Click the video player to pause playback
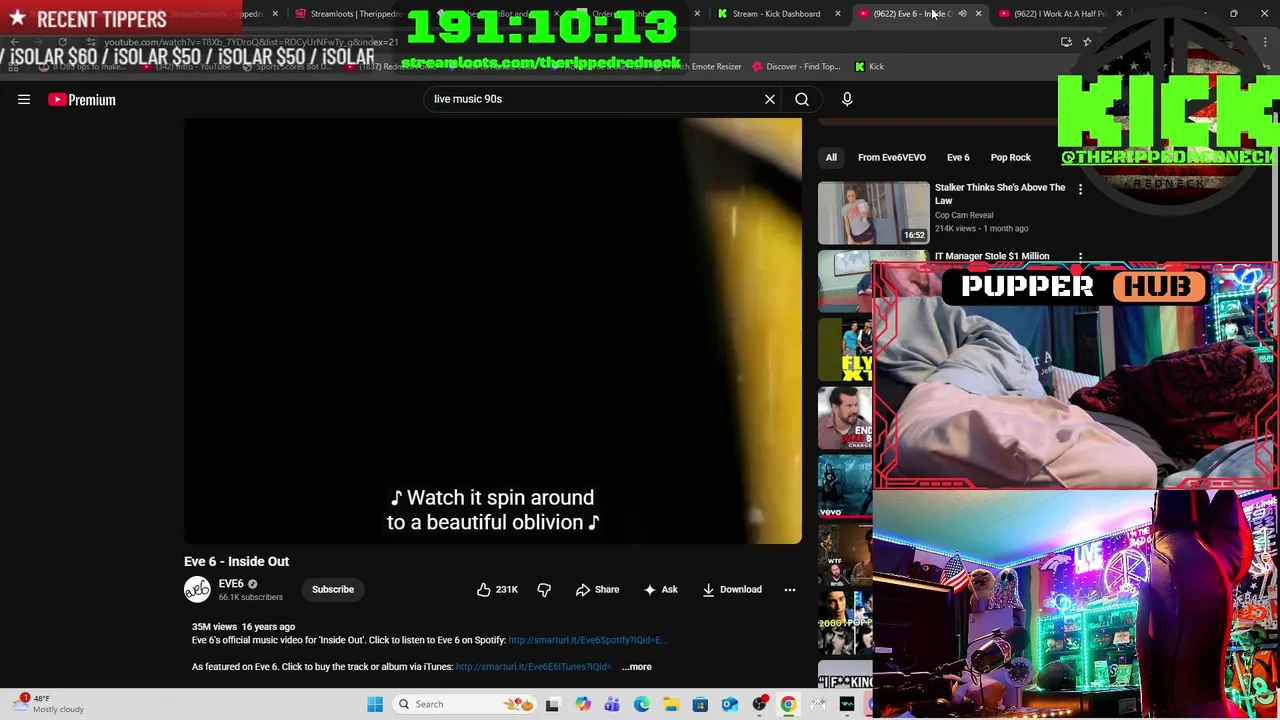The image size is (1280, 720). coord(493,331)
